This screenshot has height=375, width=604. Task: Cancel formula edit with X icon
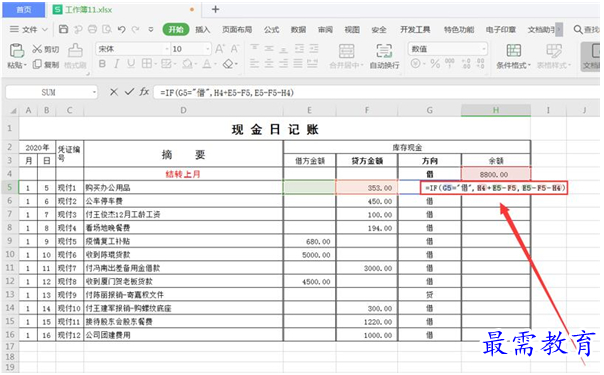114,92
